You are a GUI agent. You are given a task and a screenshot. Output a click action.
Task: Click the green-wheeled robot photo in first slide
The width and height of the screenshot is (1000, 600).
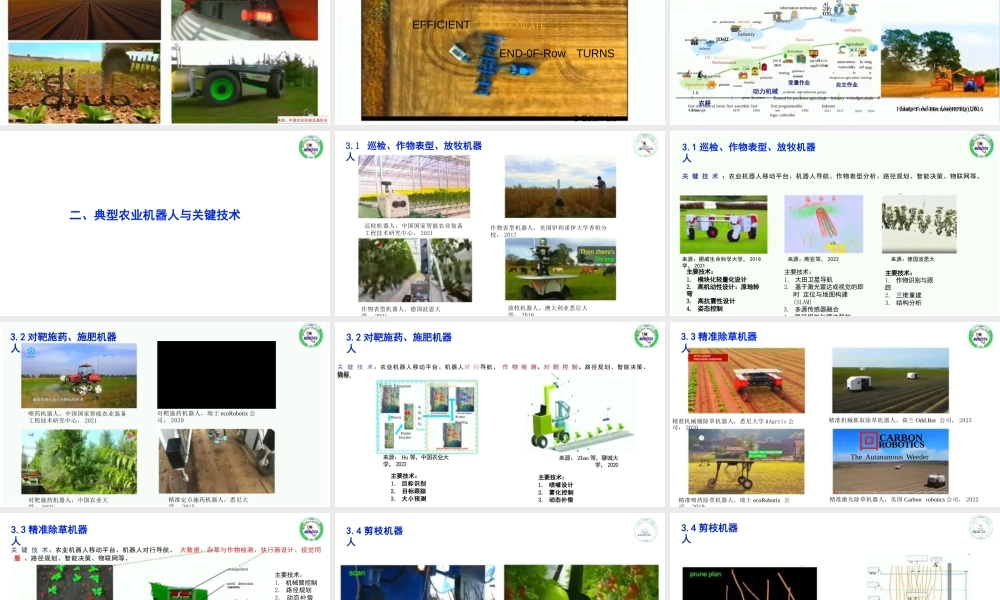click(244, 83)
